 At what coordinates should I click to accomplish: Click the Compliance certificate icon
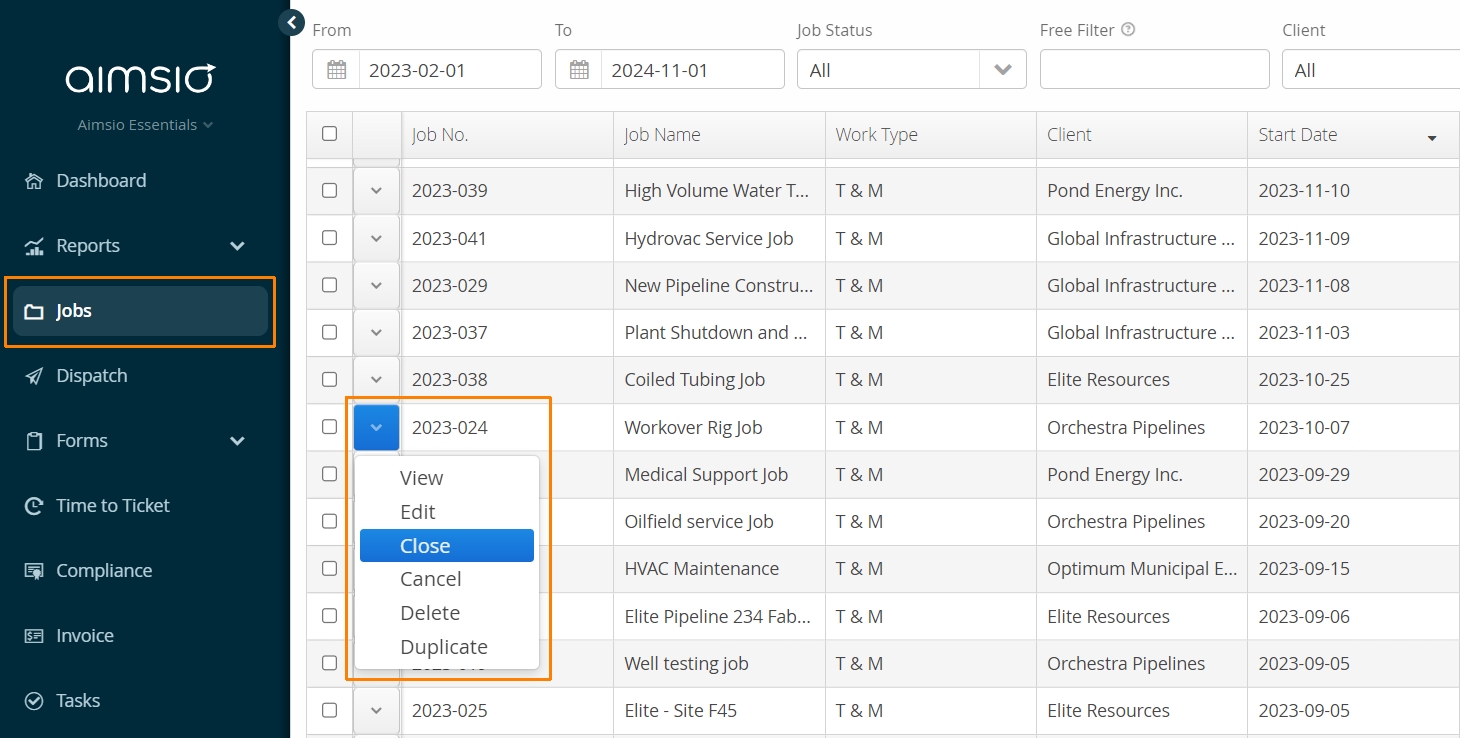click(34, 571)
